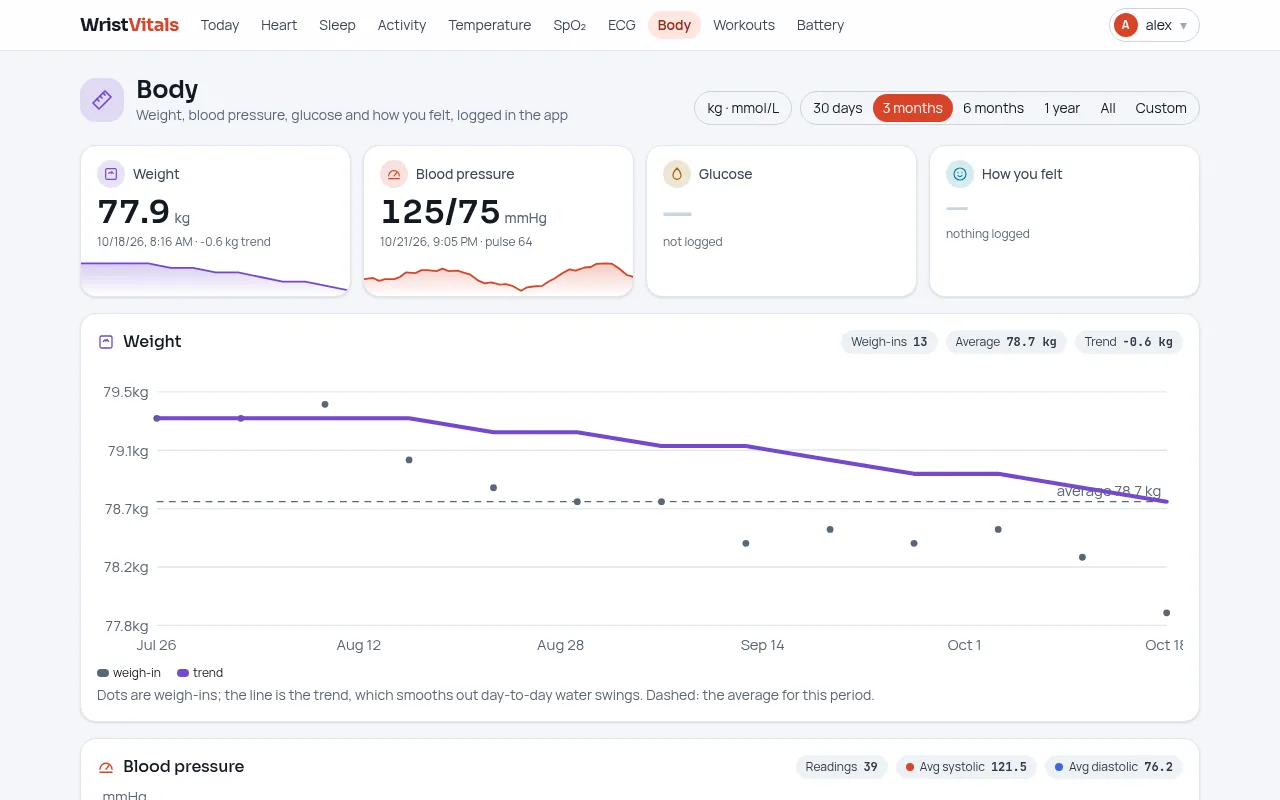Select the 1 year range
The image size is (1280, 800).
coord(1062,108)
